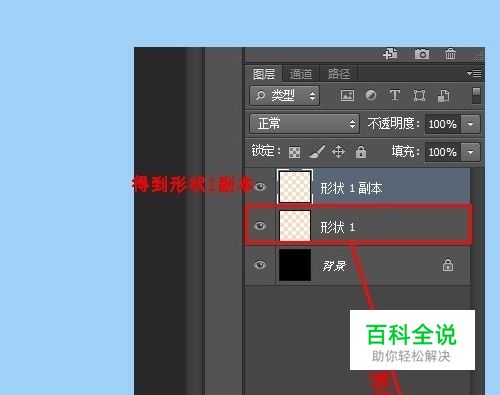Open the 正常 blend mode dropdown

tap(304, 124)
